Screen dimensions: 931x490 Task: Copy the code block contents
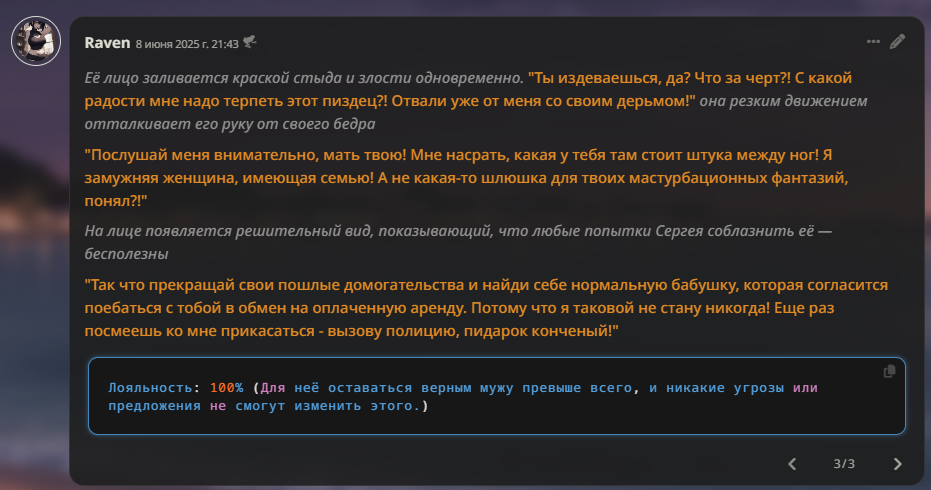tap(889, 371)
